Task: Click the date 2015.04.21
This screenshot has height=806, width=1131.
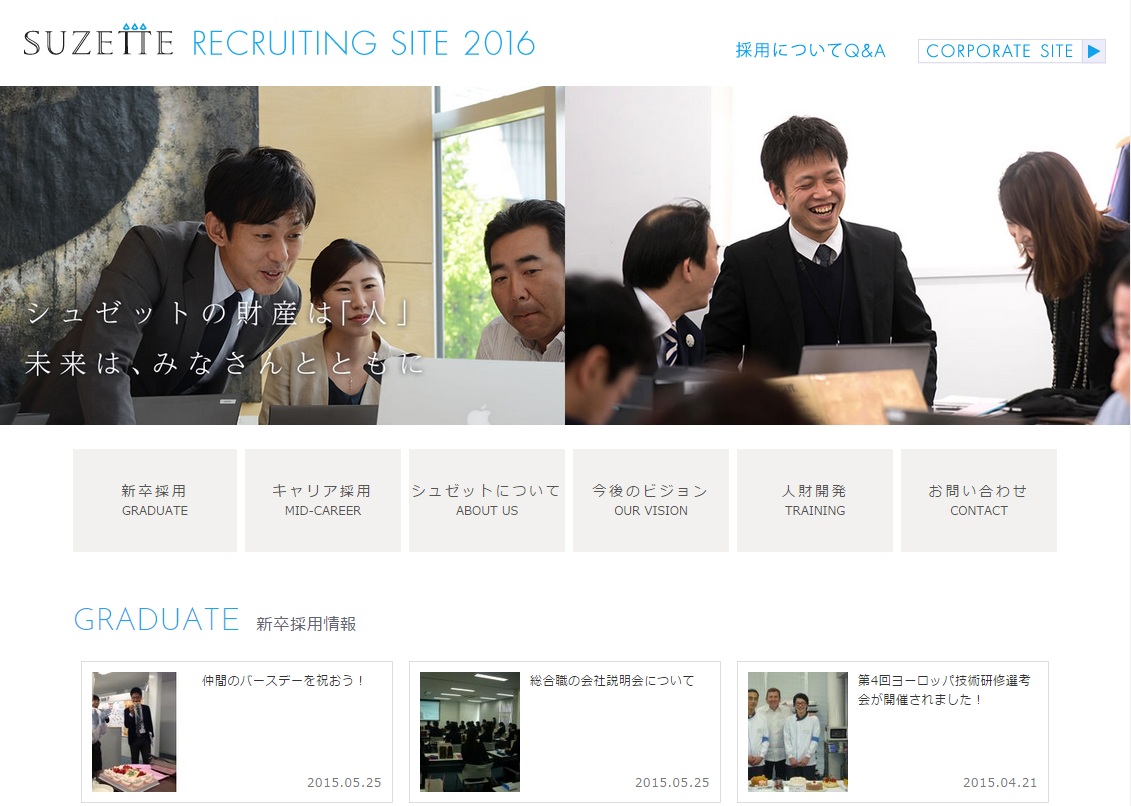Action: click(x=1000, y=782)
